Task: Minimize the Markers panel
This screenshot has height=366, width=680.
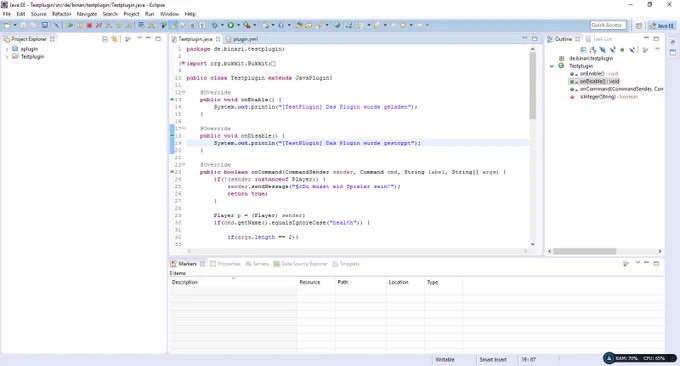Action: (647, 263)
